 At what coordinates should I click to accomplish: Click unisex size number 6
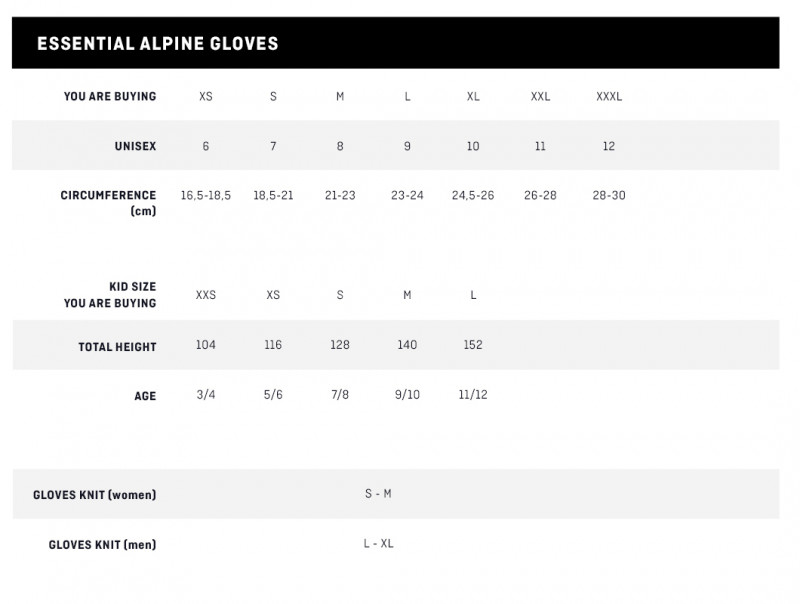[206, 146]
